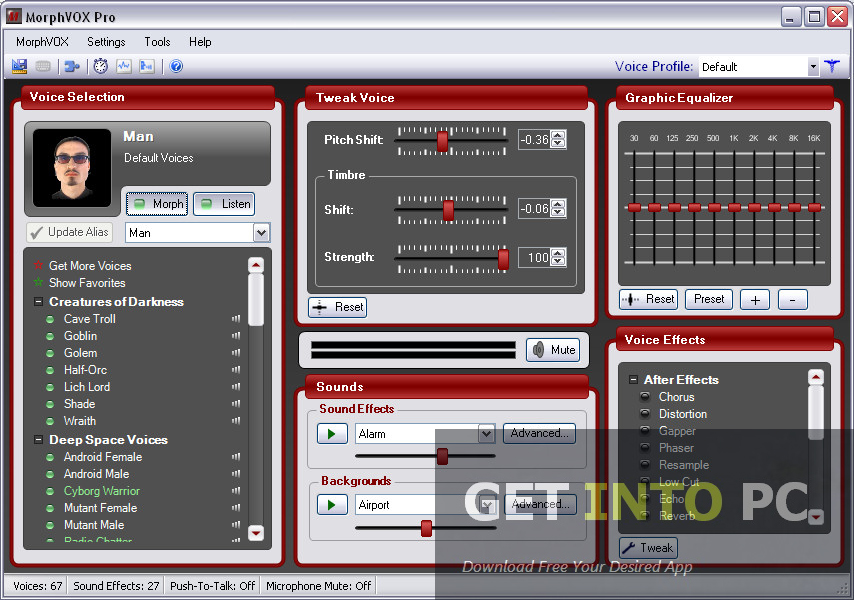
Task: Open Advanced options for Sound Effects
Action: (539, 433)
